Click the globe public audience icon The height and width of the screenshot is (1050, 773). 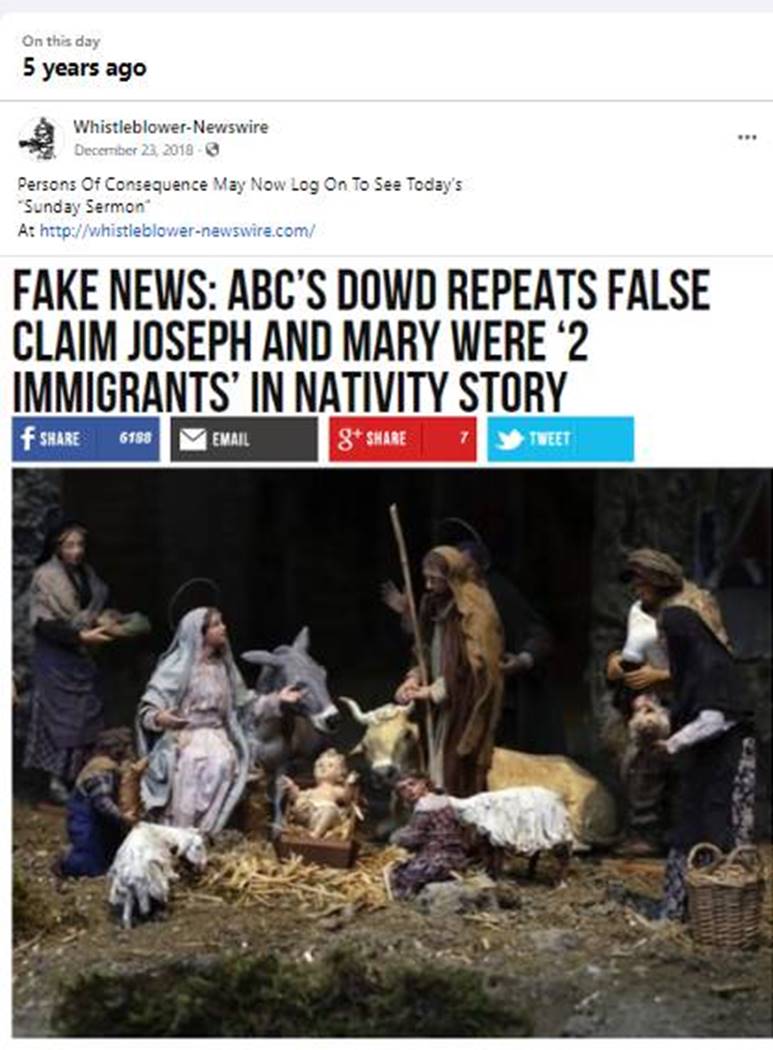(x=212, y=149)
